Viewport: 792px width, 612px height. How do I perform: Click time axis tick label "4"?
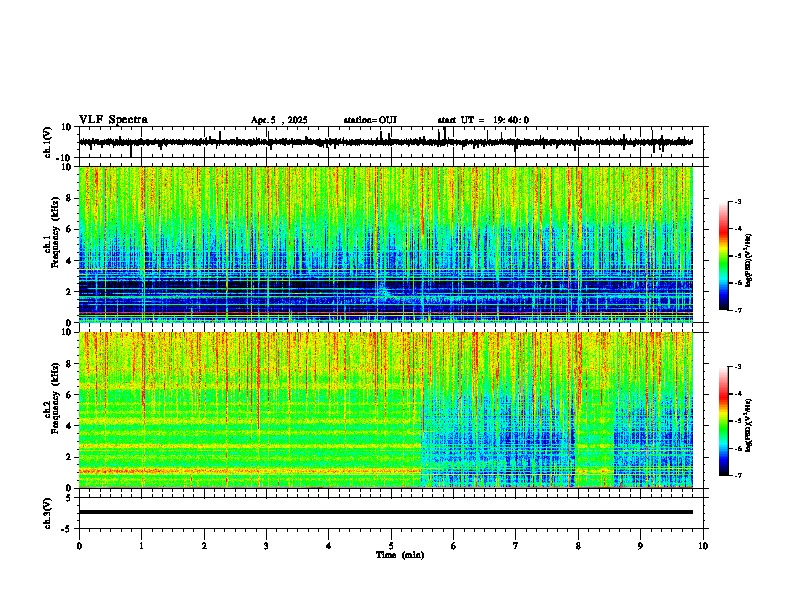pyautogui.click(x=329, y=546)
